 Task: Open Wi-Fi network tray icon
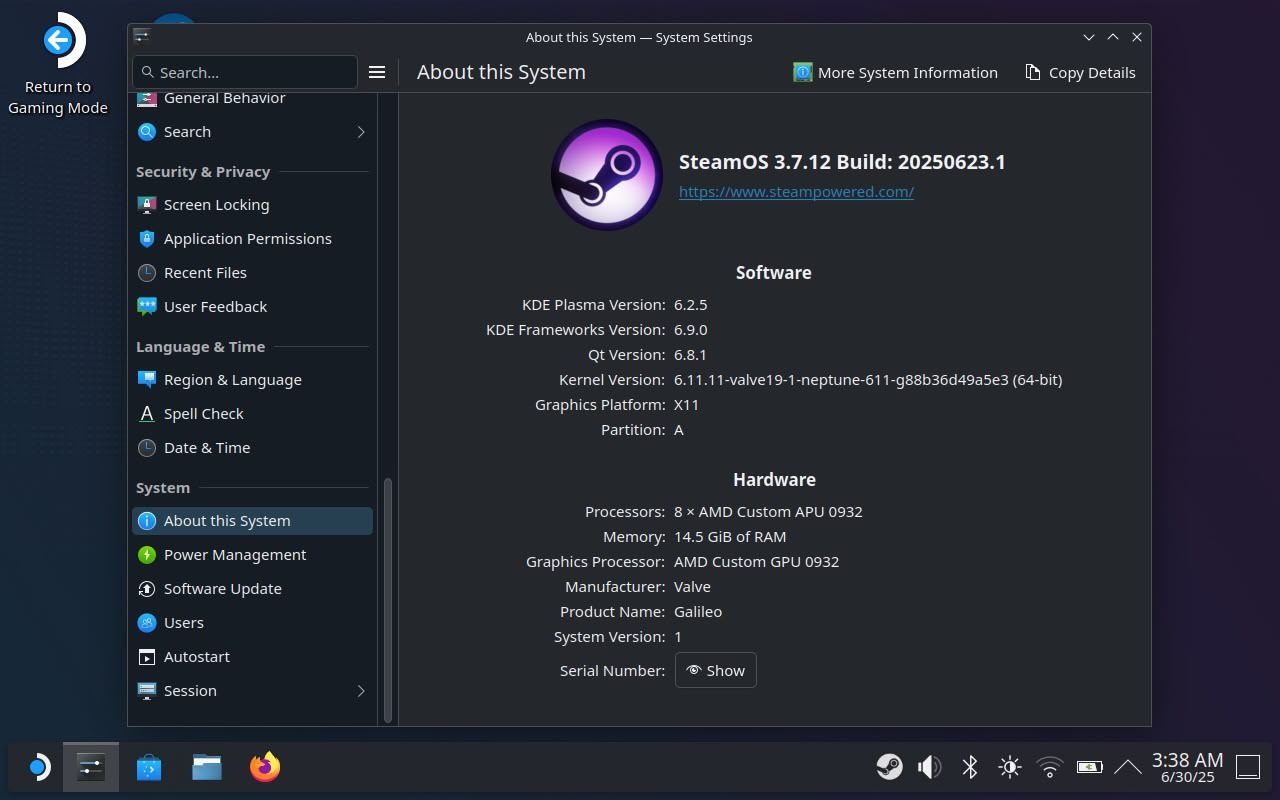pos(1049,767)
